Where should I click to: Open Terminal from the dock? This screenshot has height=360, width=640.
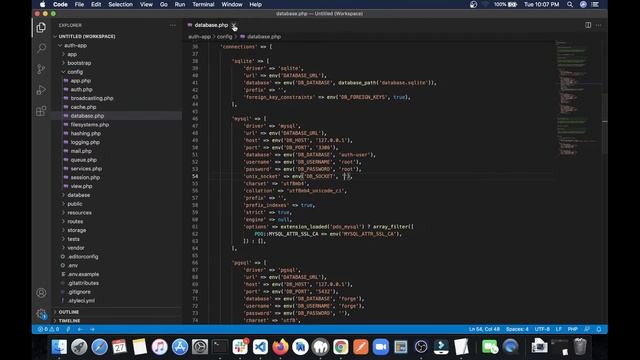point(220,347)
